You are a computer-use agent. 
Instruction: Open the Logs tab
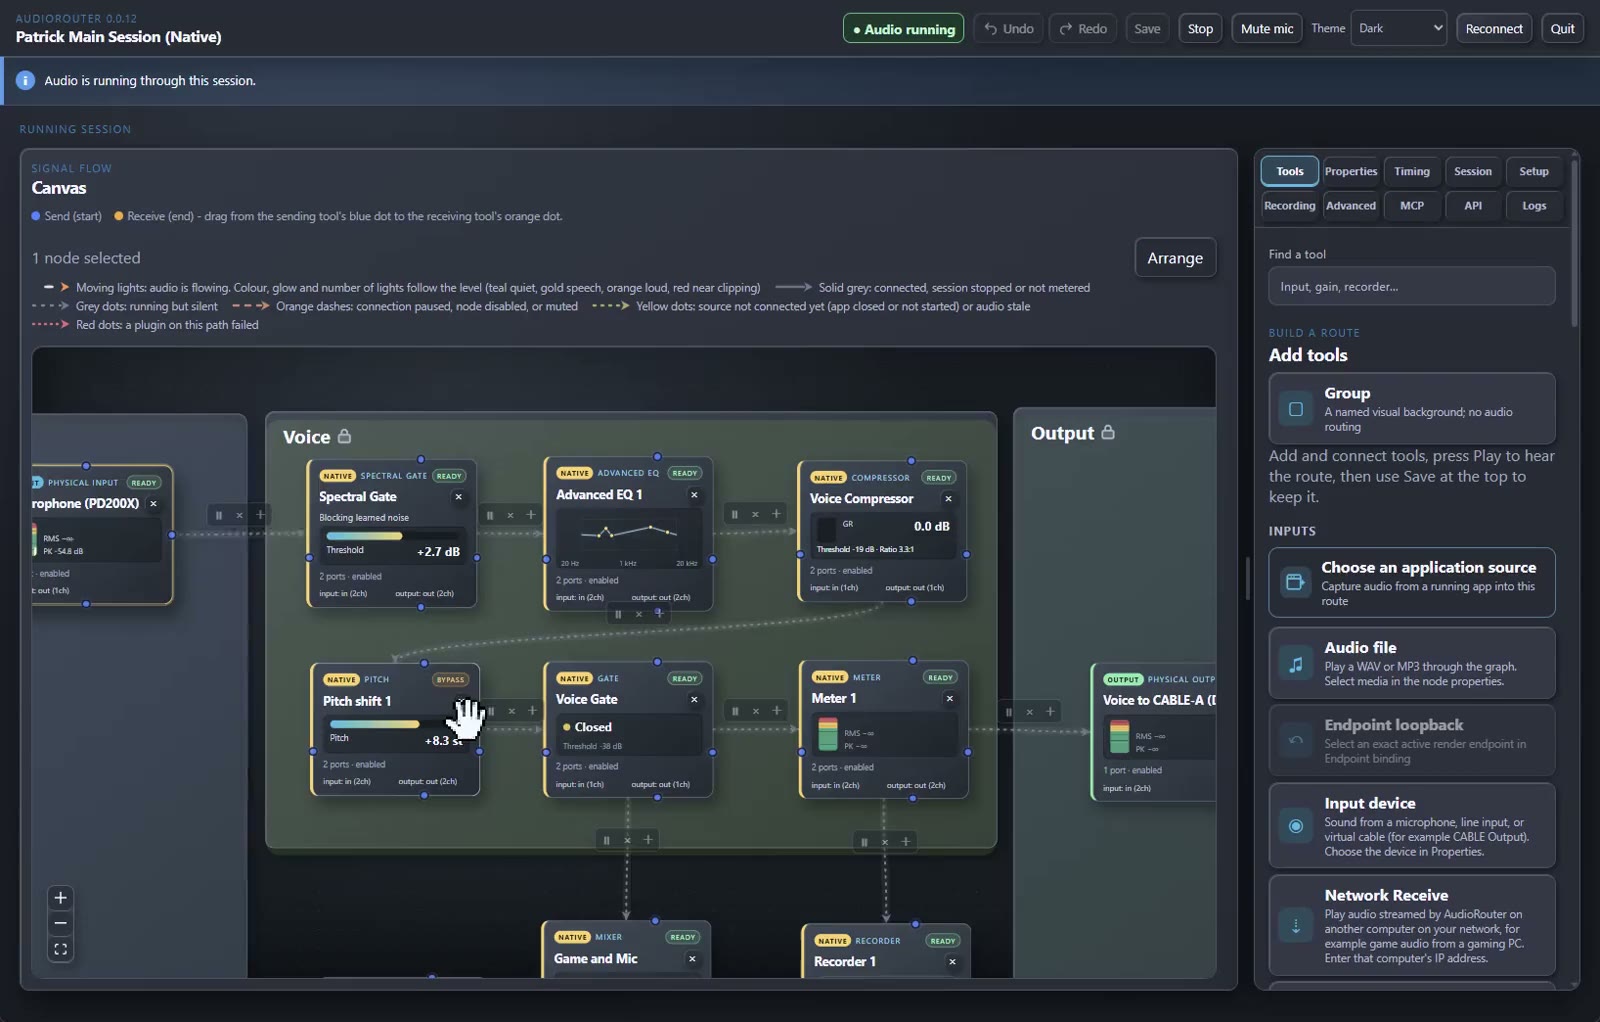1534,205
